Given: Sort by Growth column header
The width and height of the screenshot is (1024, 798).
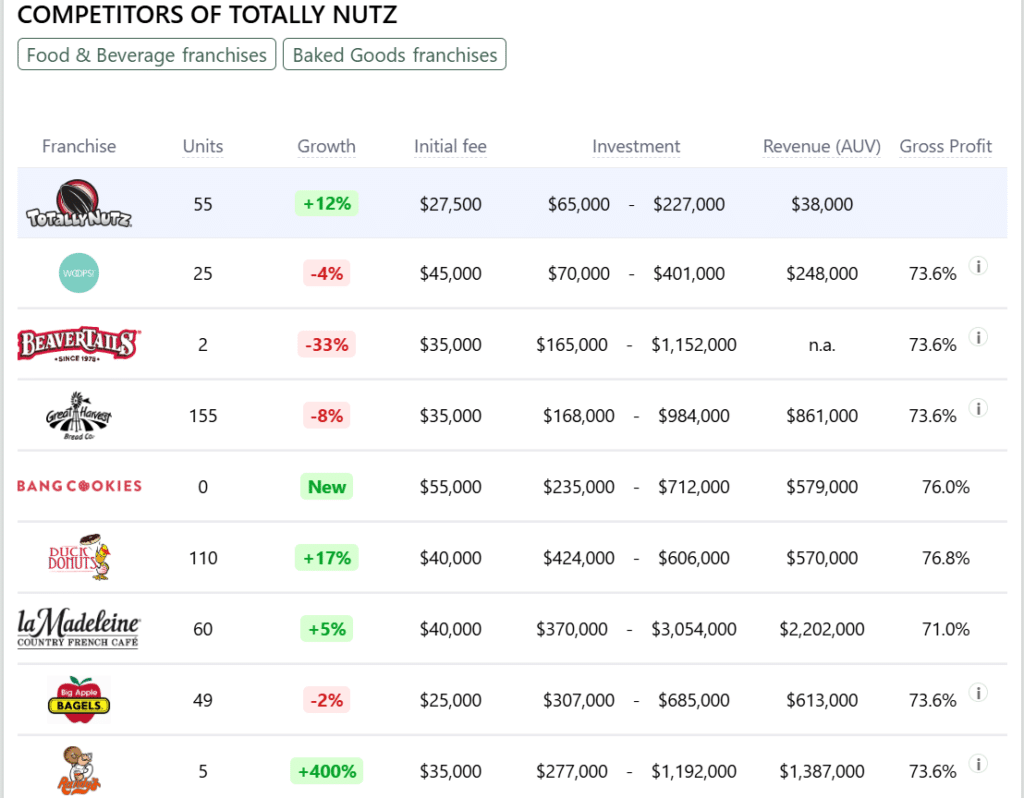Looking at the screenshot, I should (x=327, y=146).
